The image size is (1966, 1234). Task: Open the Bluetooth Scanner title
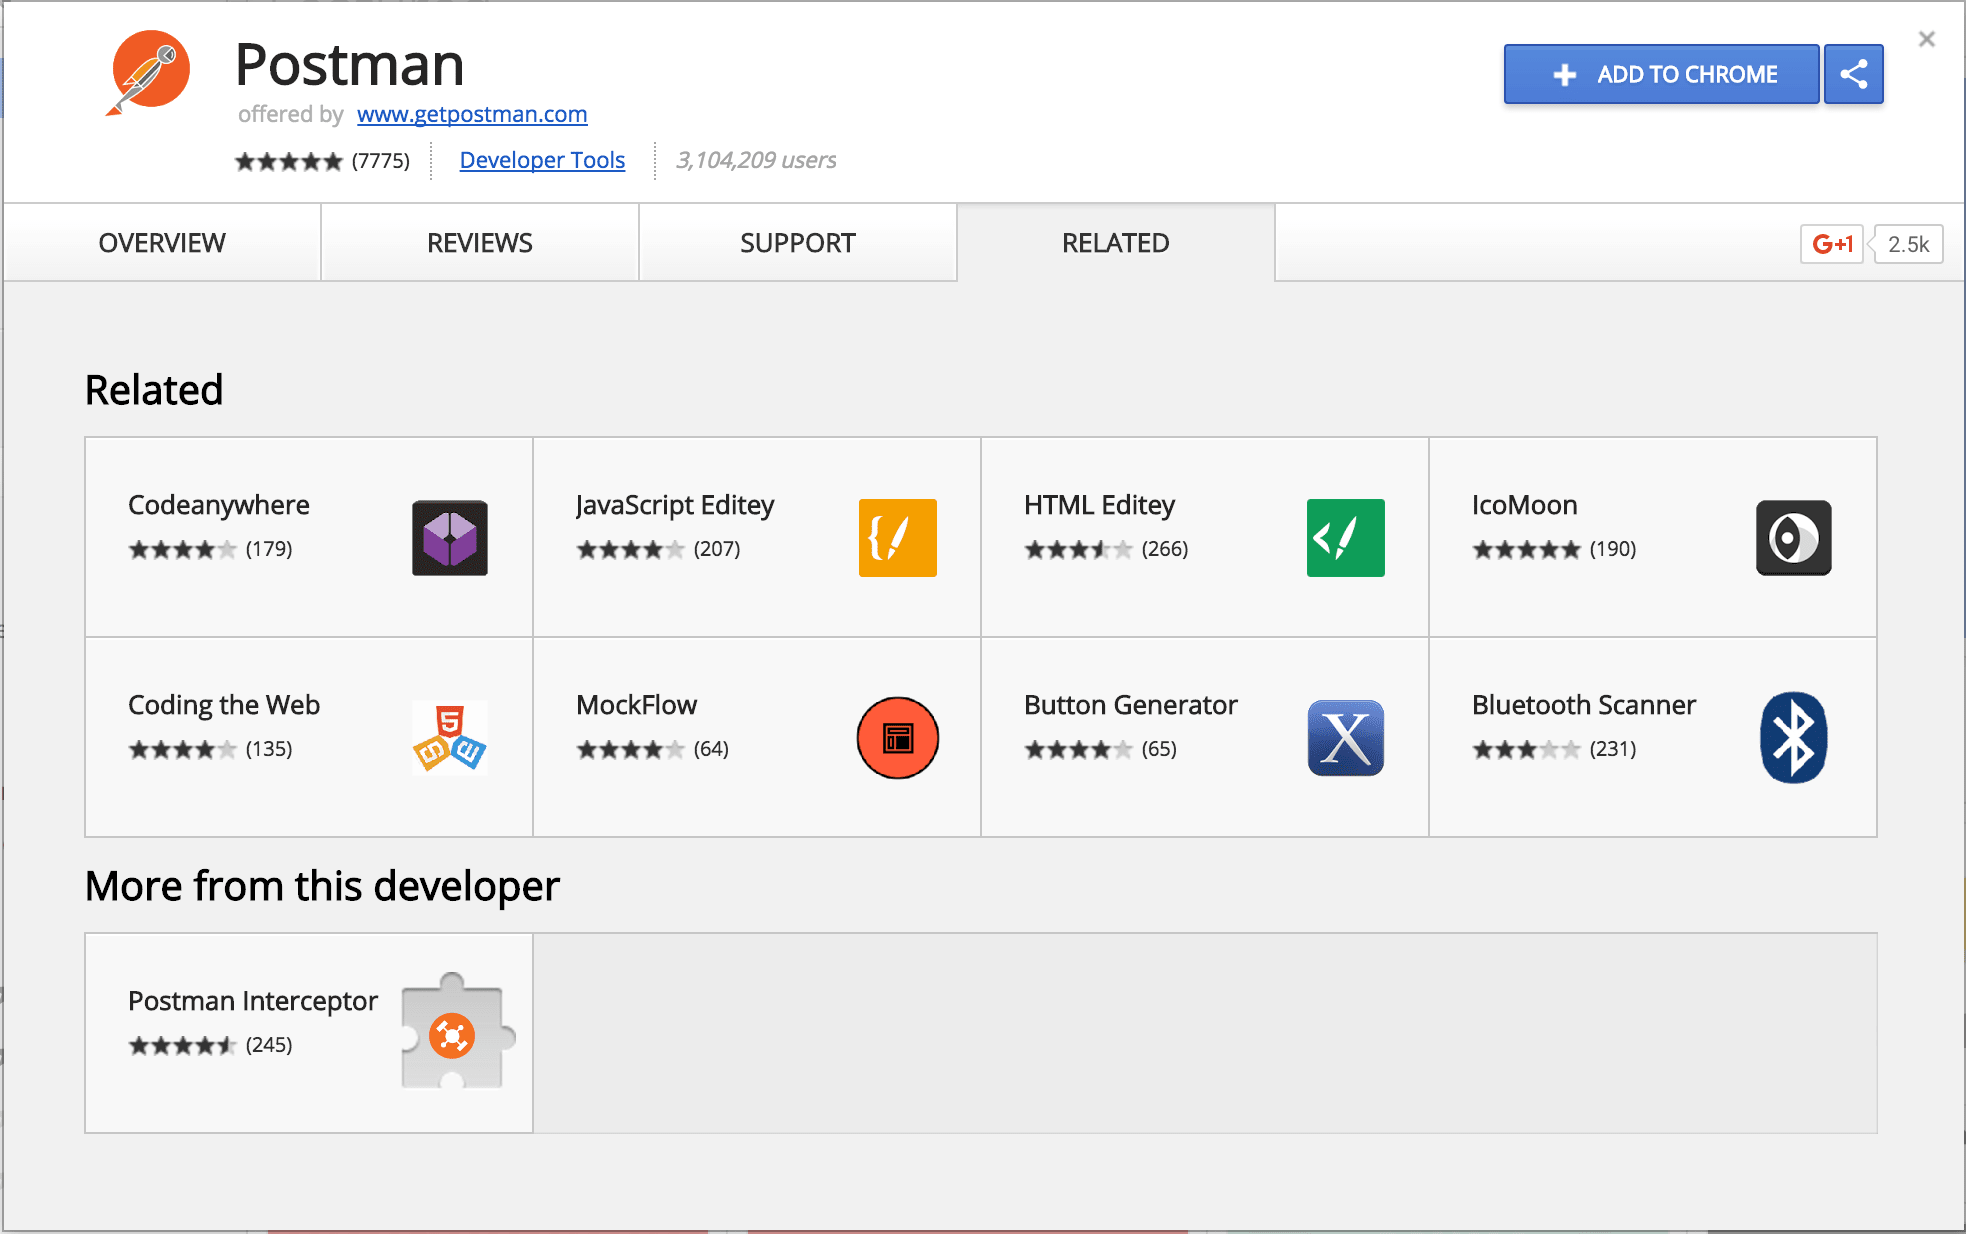[1584, 705]
